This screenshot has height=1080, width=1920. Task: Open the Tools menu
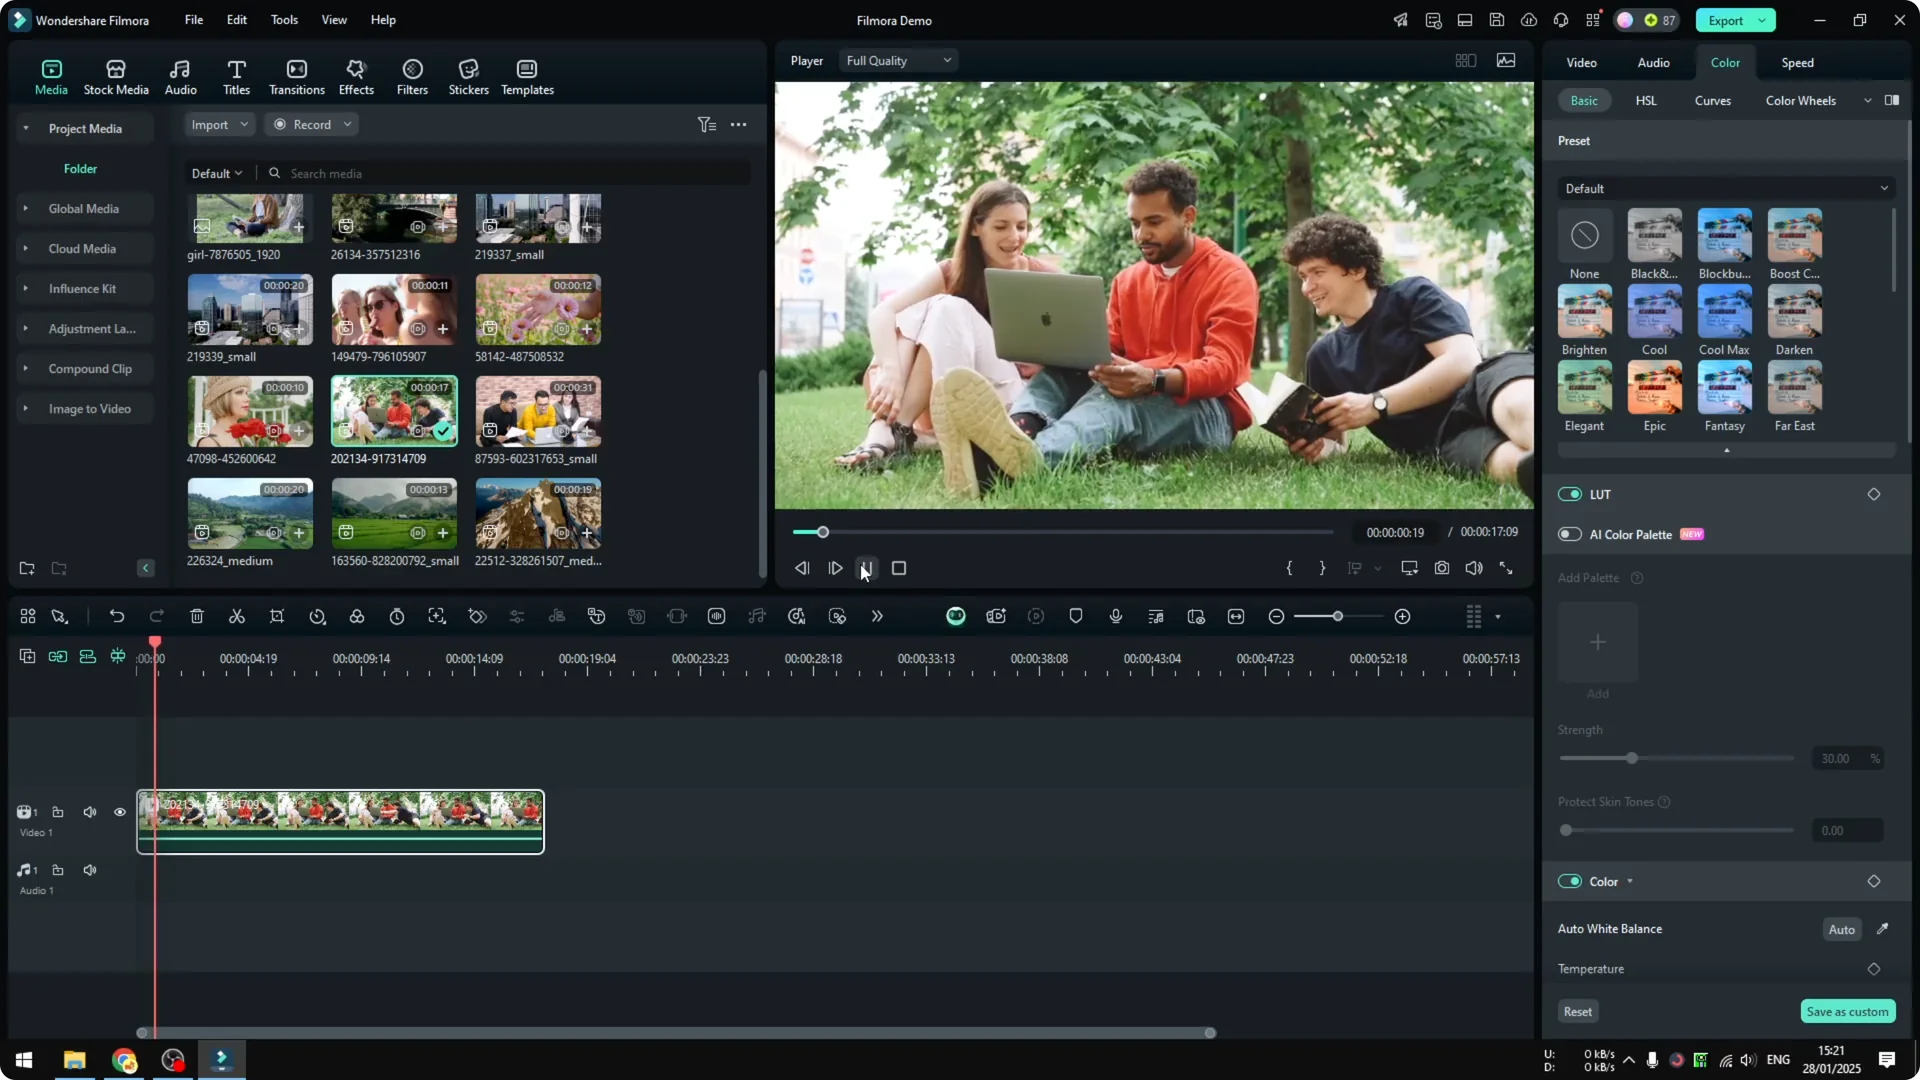point(283,20)
